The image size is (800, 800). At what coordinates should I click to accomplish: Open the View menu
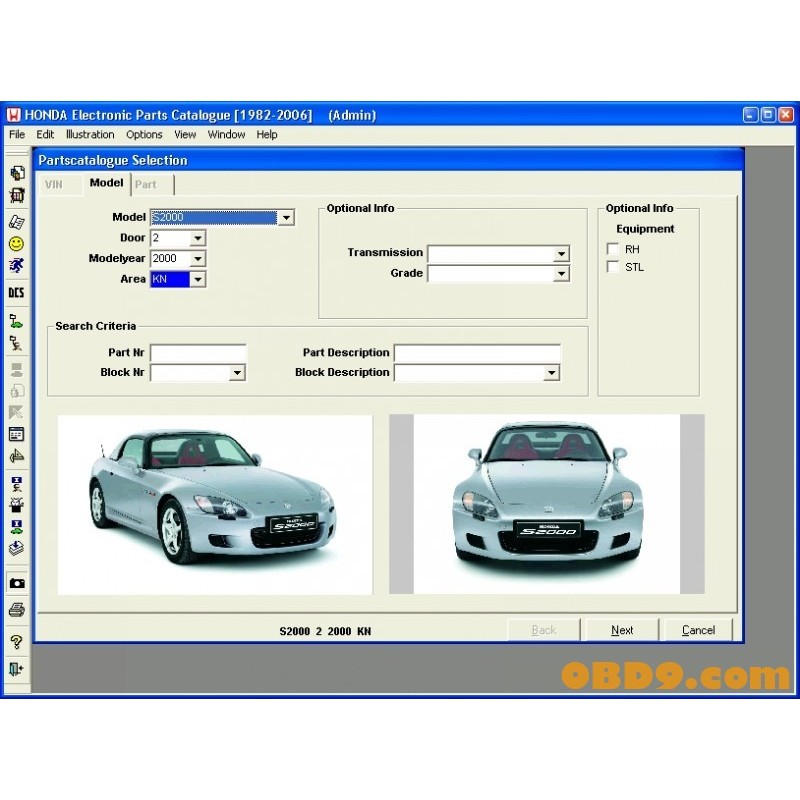[x=185, y=135]
